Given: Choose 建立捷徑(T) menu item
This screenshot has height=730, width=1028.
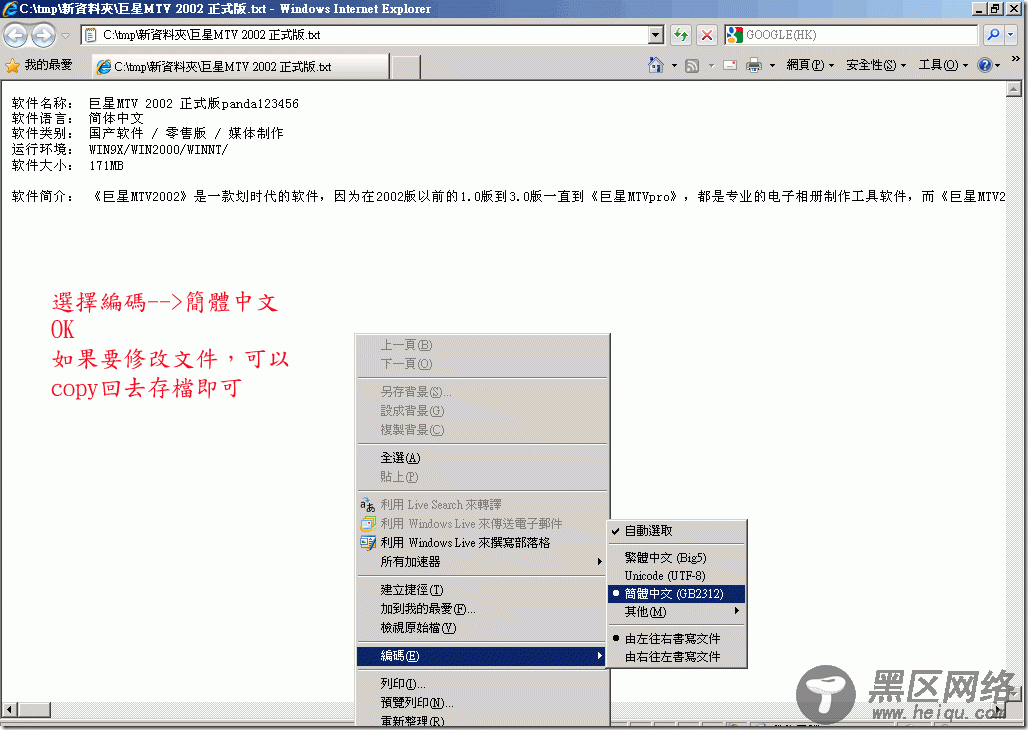Looking at the screenshot, I should pyautogui.click(x=481, y=590).
